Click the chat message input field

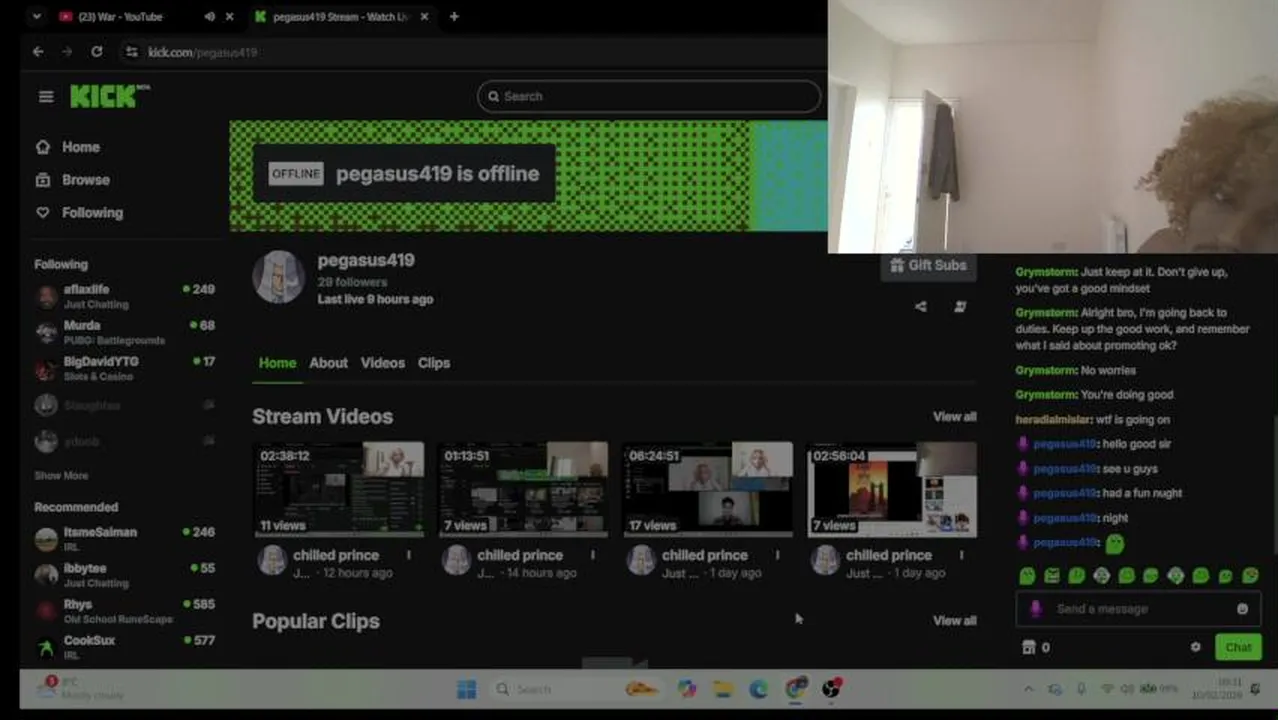click(1137, 609)
